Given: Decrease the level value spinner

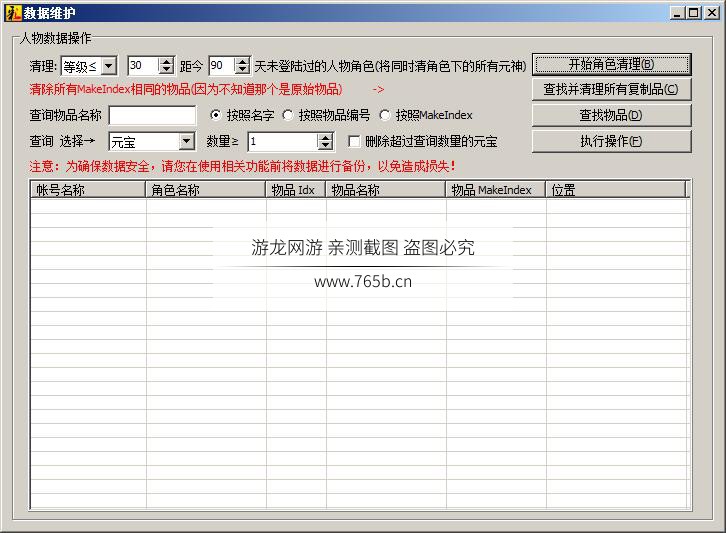Looking at the screenshot, I should [x=166, y=70].
